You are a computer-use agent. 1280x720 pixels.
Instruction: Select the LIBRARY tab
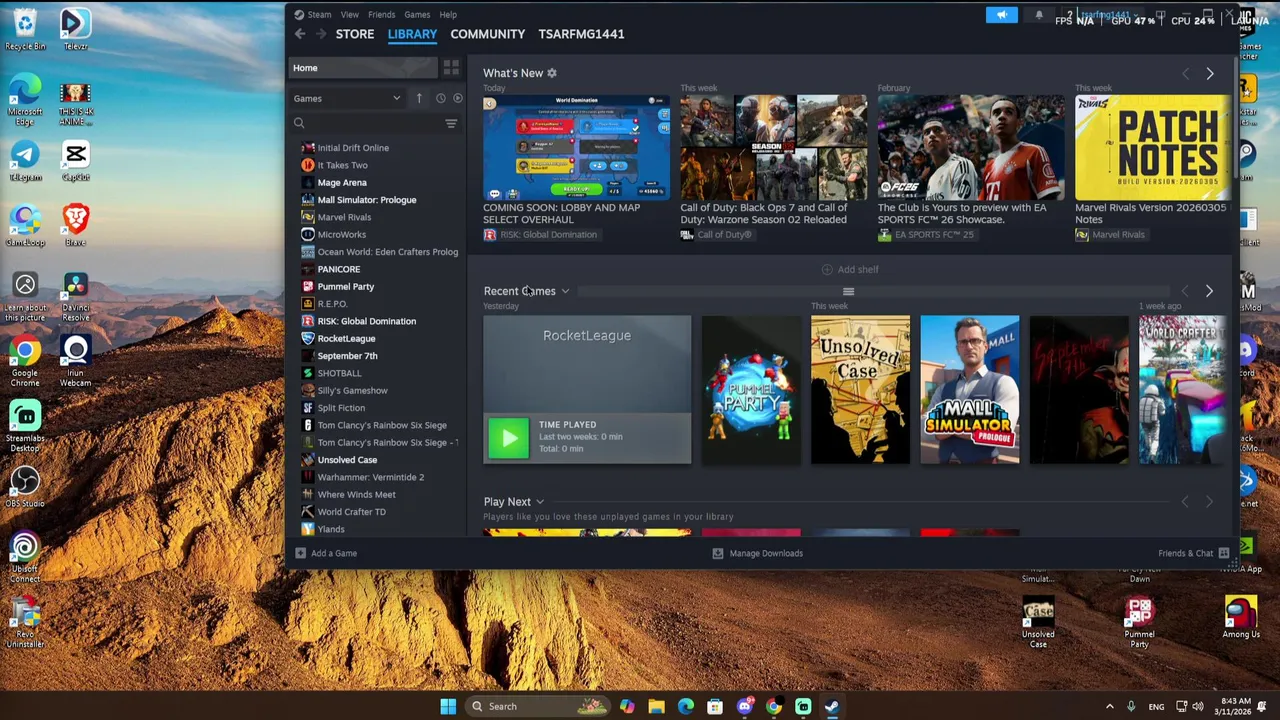tap(412, 34)
